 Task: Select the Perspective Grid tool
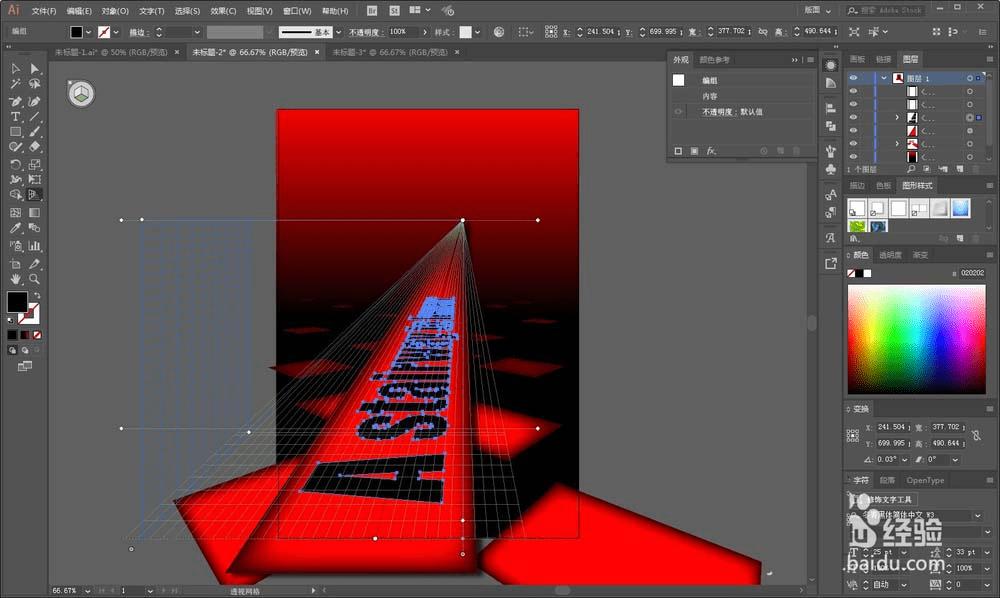34,195
